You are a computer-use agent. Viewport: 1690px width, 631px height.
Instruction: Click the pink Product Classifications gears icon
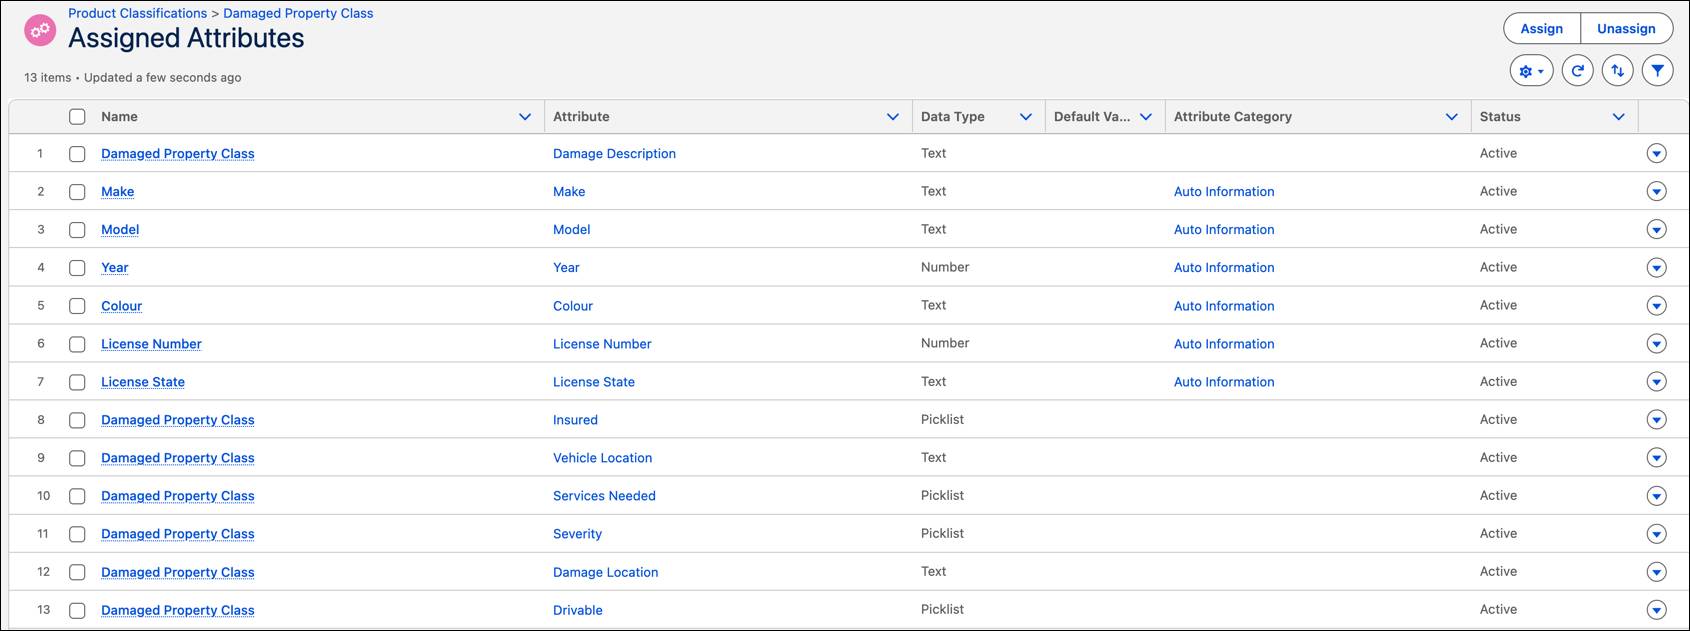(x=40, y=30)
